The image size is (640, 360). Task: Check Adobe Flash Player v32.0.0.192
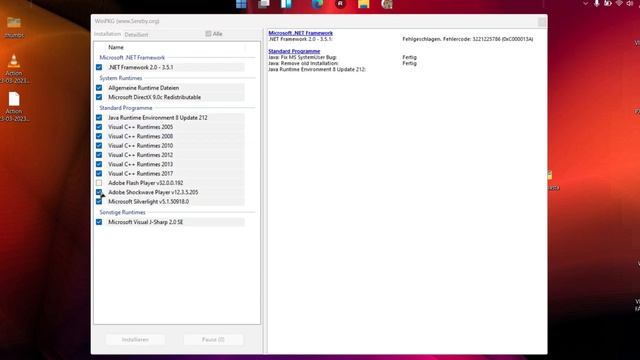99,183
